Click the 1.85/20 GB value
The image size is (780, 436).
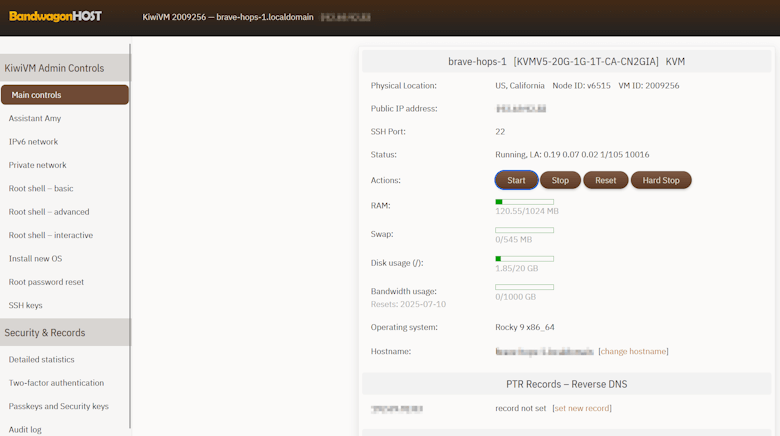[516, 268]
